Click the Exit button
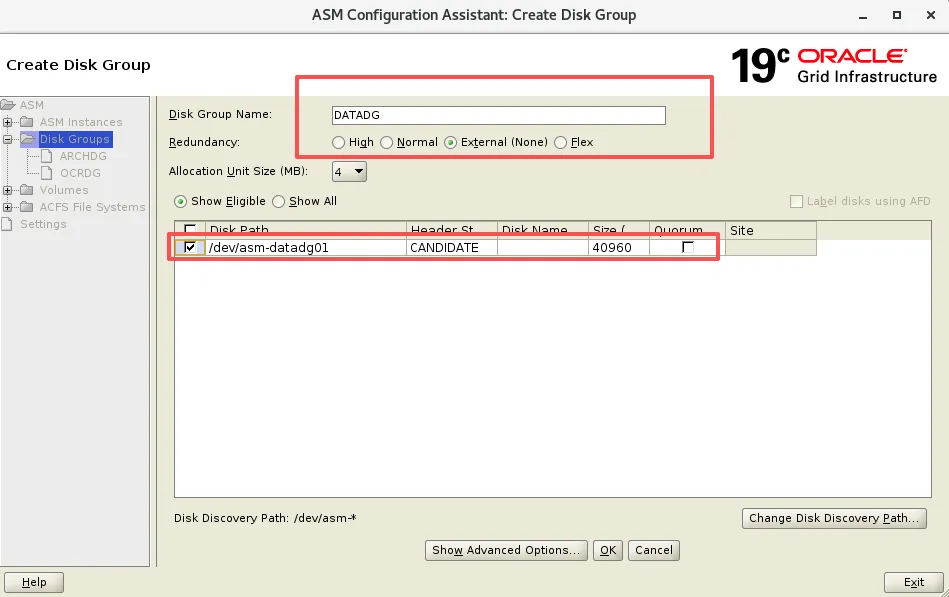This screenshot has height=597, width=949. tap(914, 582)
